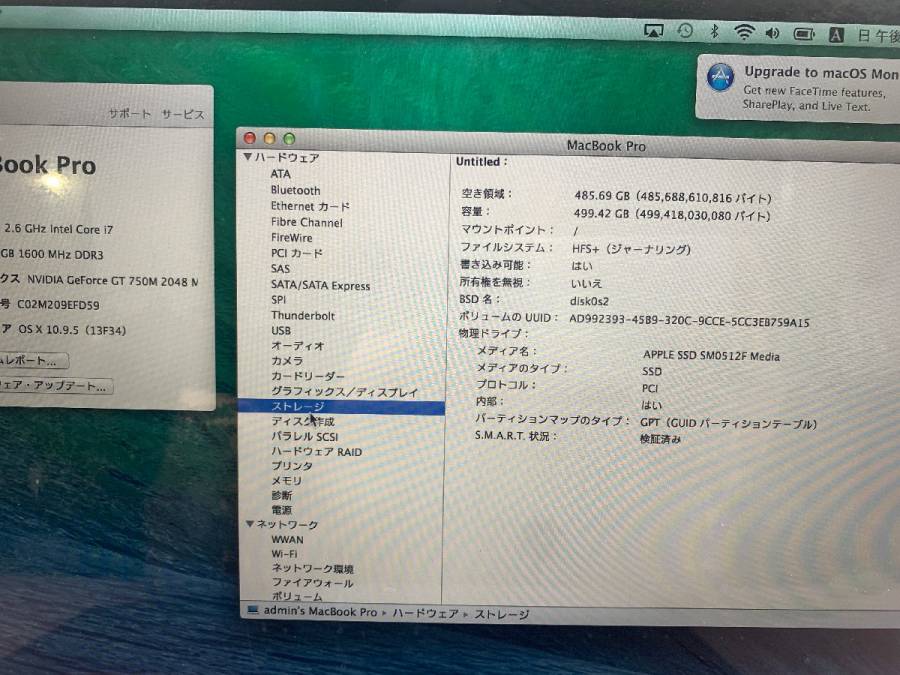Image resolution: width=900 pixels, height=675 pixels.
Task: Open グラフィックス/ディスプレイ in the sidebar
Action: (344, 392)
